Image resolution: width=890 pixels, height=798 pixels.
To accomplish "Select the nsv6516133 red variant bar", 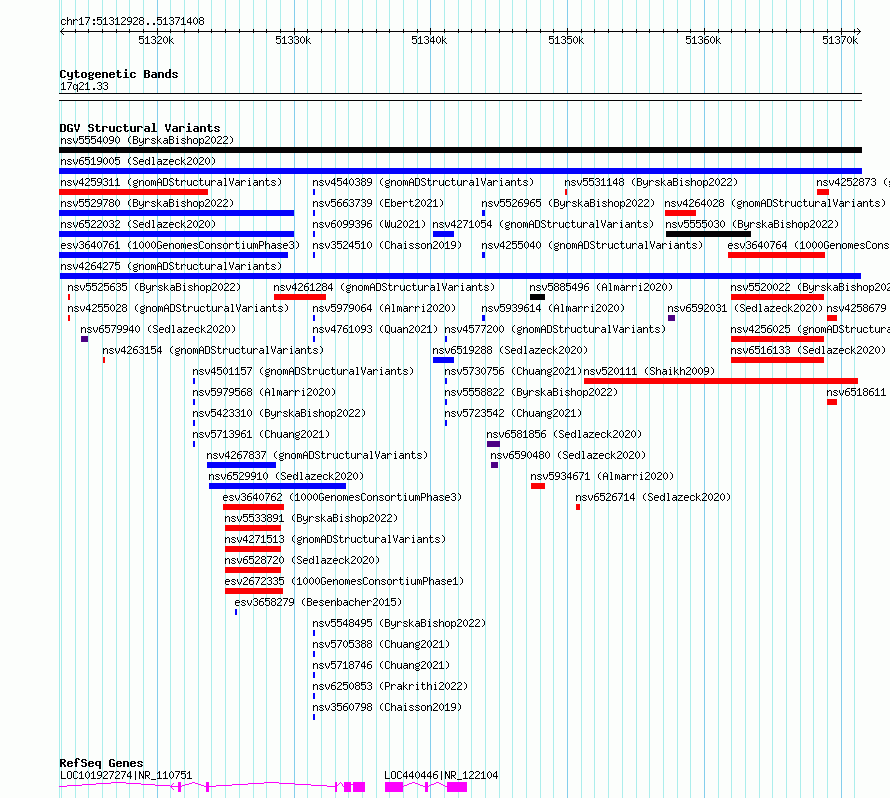I will 777,360.
